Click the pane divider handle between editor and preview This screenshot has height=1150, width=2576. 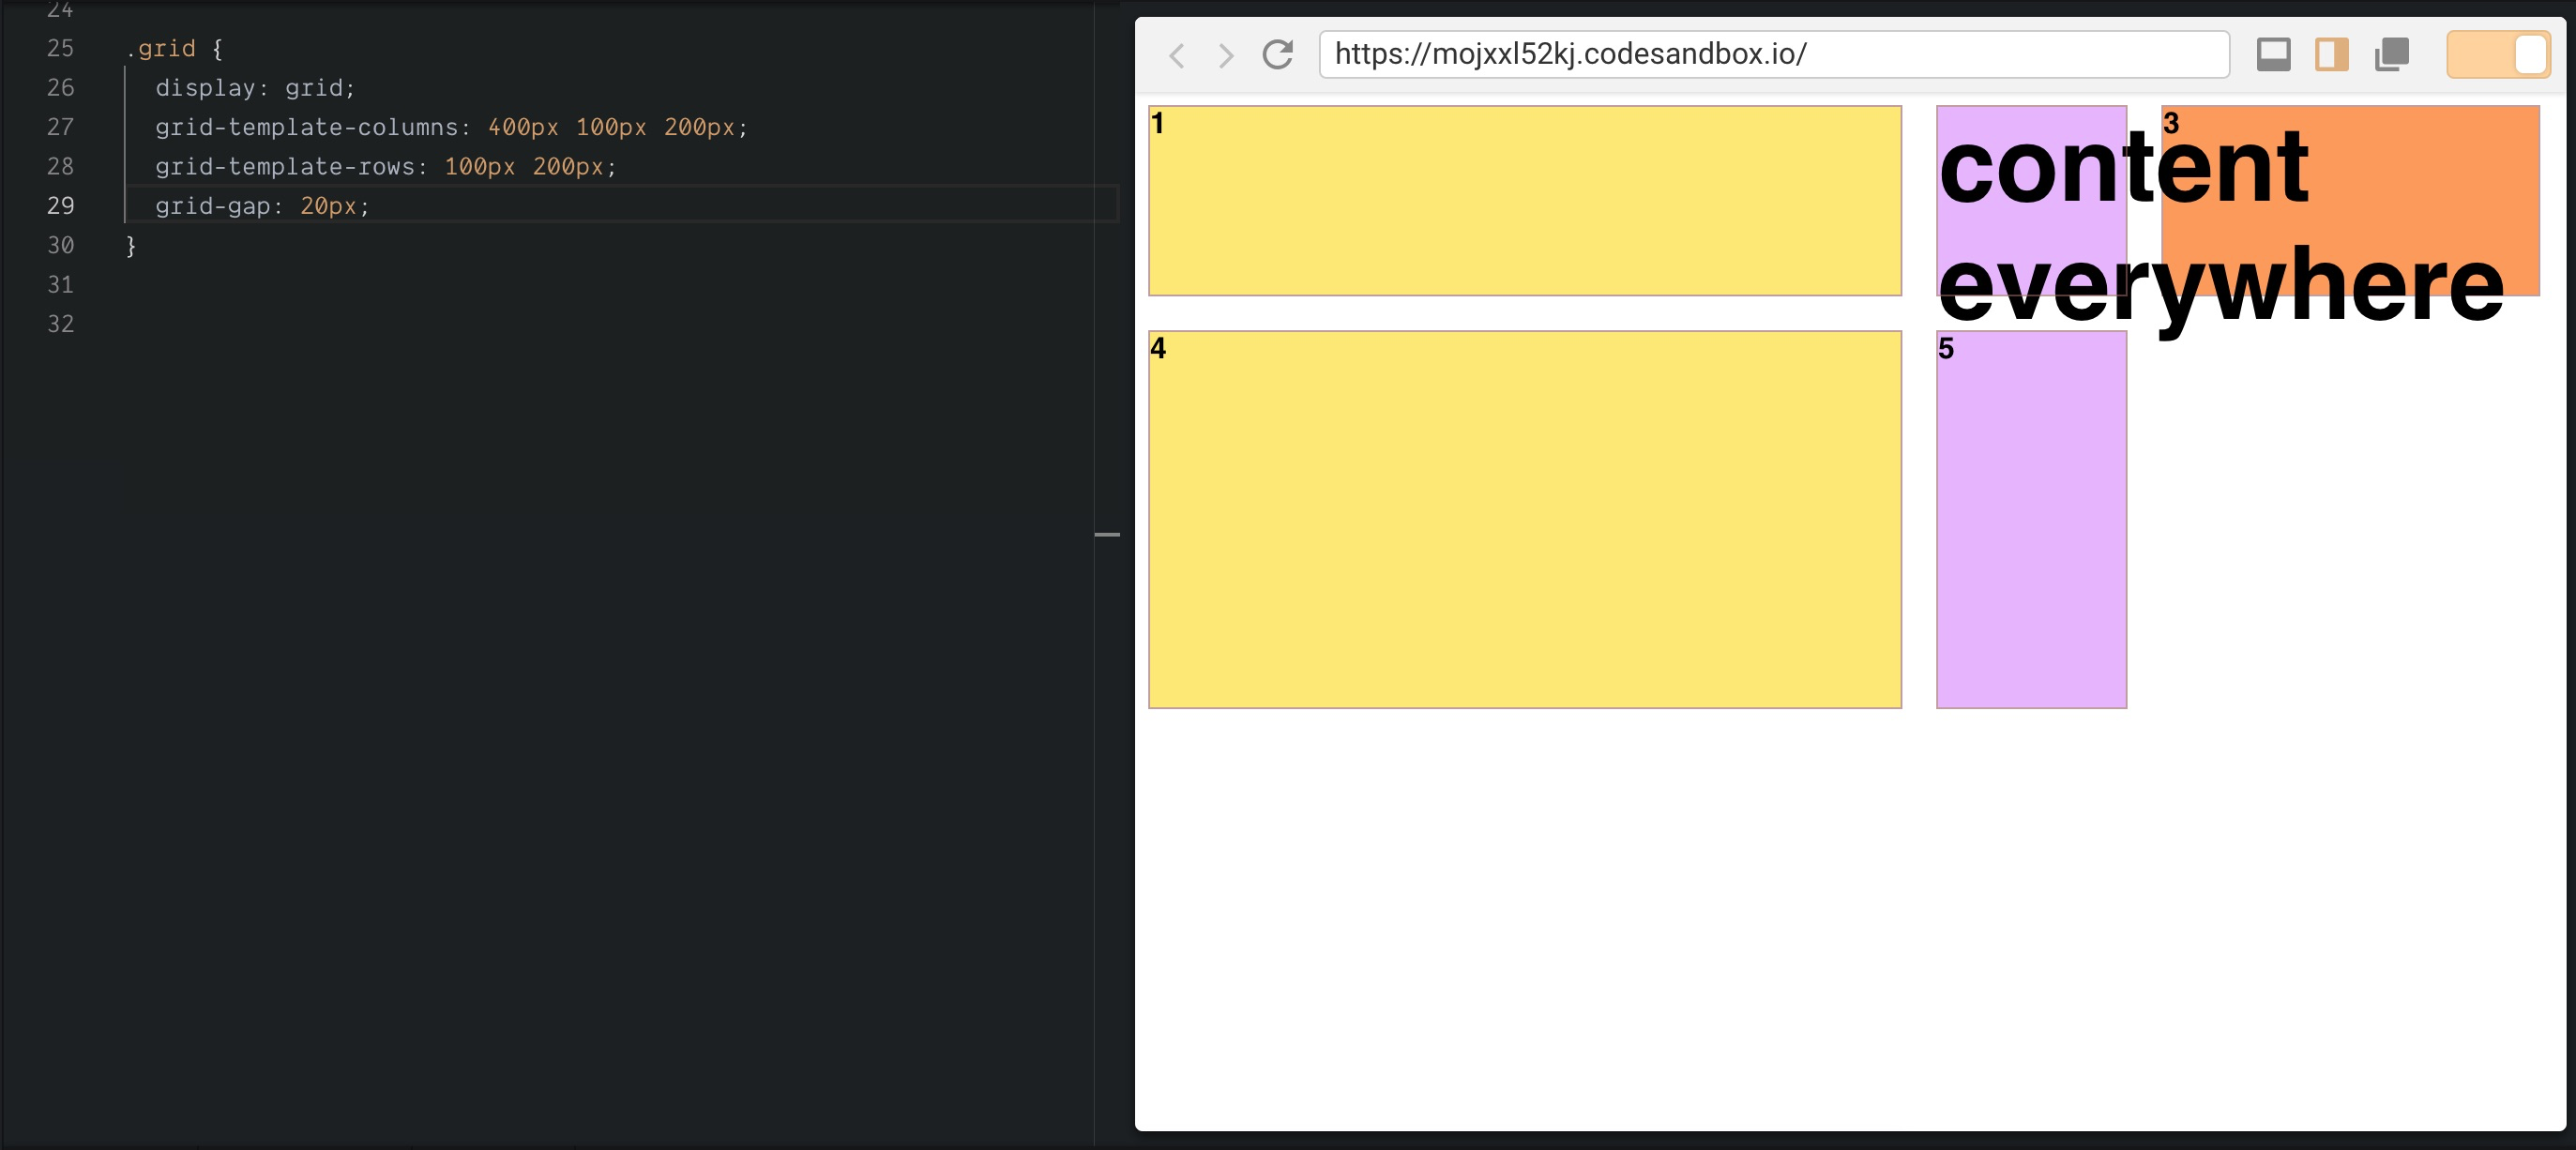tap(1110, 537)
